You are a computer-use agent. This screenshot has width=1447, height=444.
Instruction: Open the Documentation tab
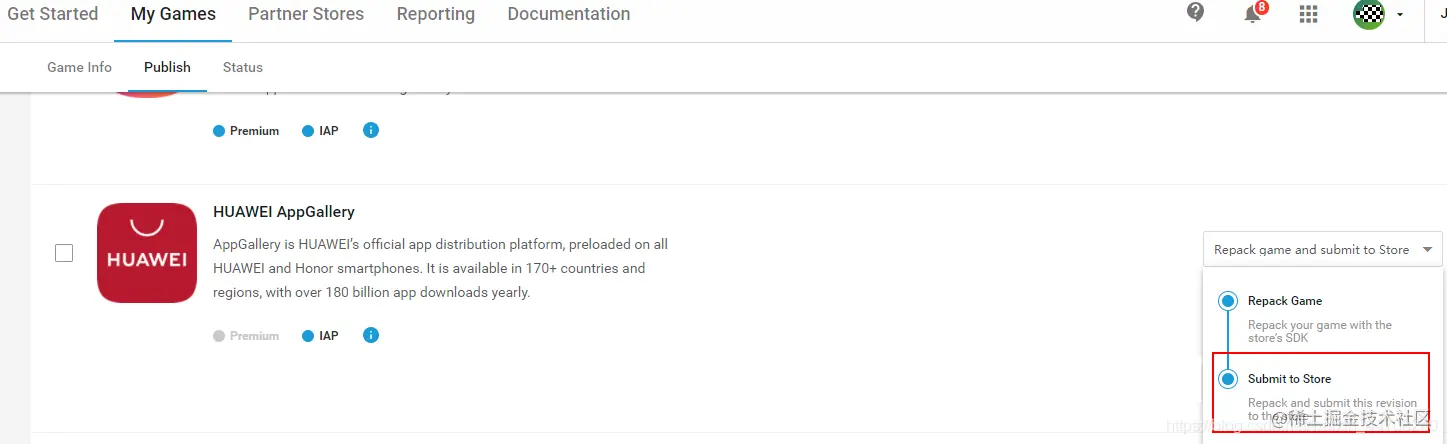pyautogui.click(x=569, y=14)
